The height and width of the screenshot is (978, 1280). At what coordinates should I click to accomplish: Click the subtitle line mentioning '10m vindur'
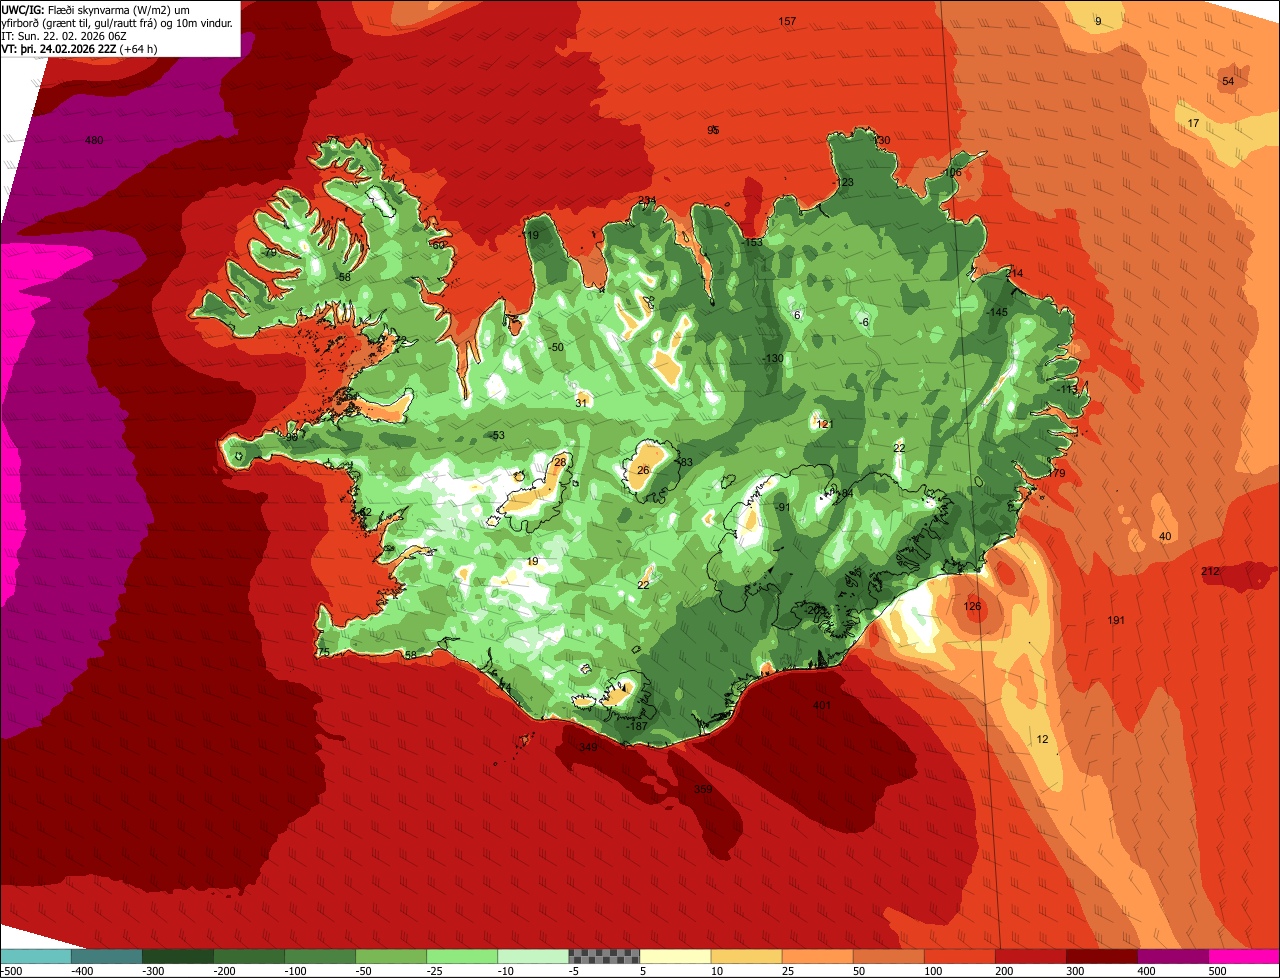(117, 22)
